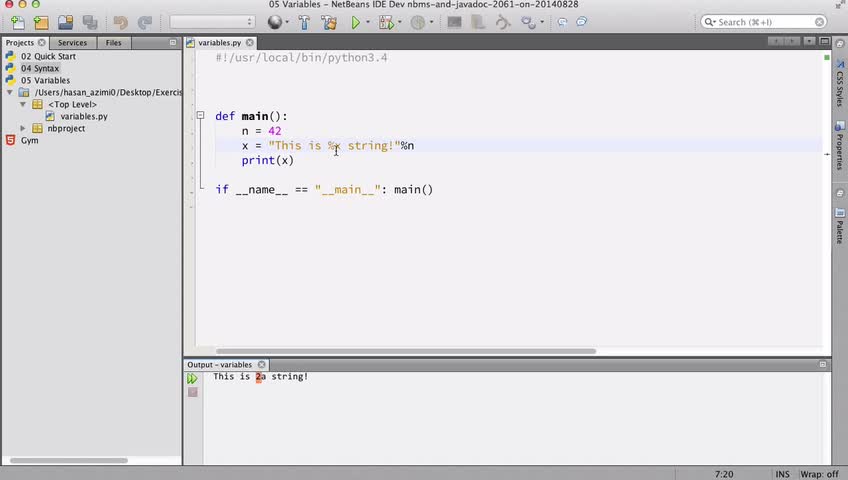Image resolution: width=848 pixels, height=480 pixels.
Task: Click inside the Search field
Action: tap(765, 22)
